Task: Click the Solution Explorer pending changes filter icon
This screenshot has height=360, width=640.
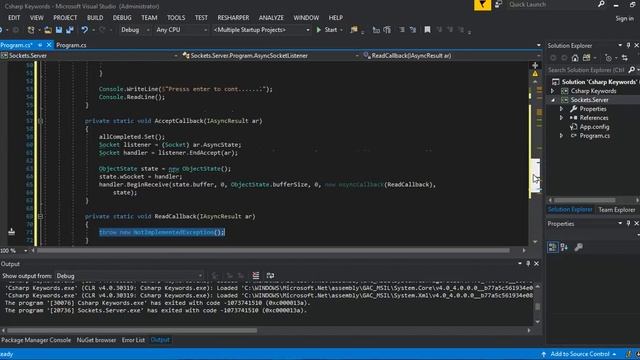Action: 608,58
